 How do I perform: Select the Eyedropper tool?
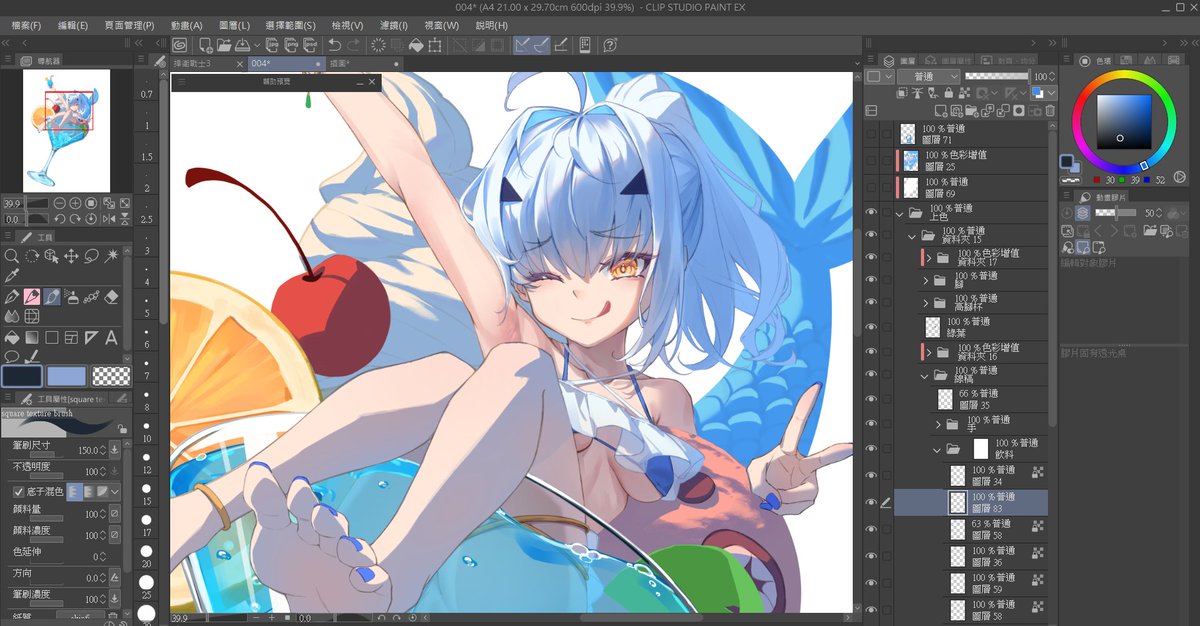12,276
